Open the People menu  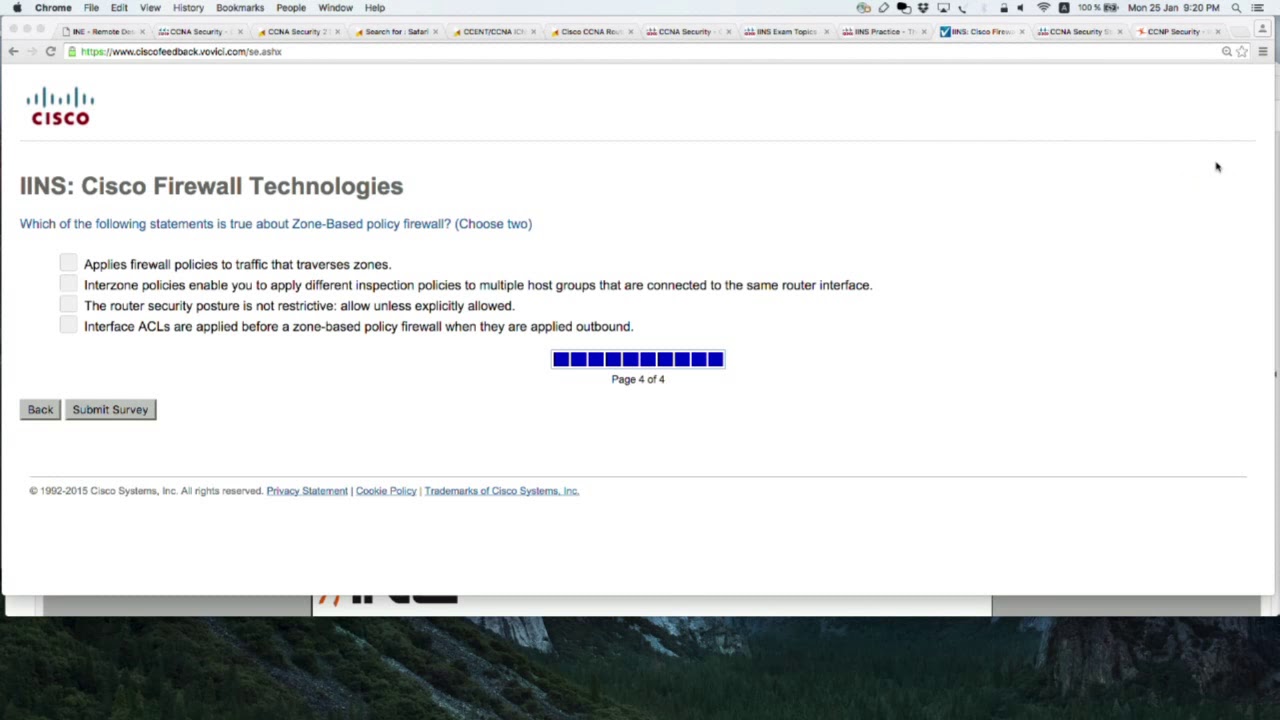pyautogui.click(x=291, y=8)
